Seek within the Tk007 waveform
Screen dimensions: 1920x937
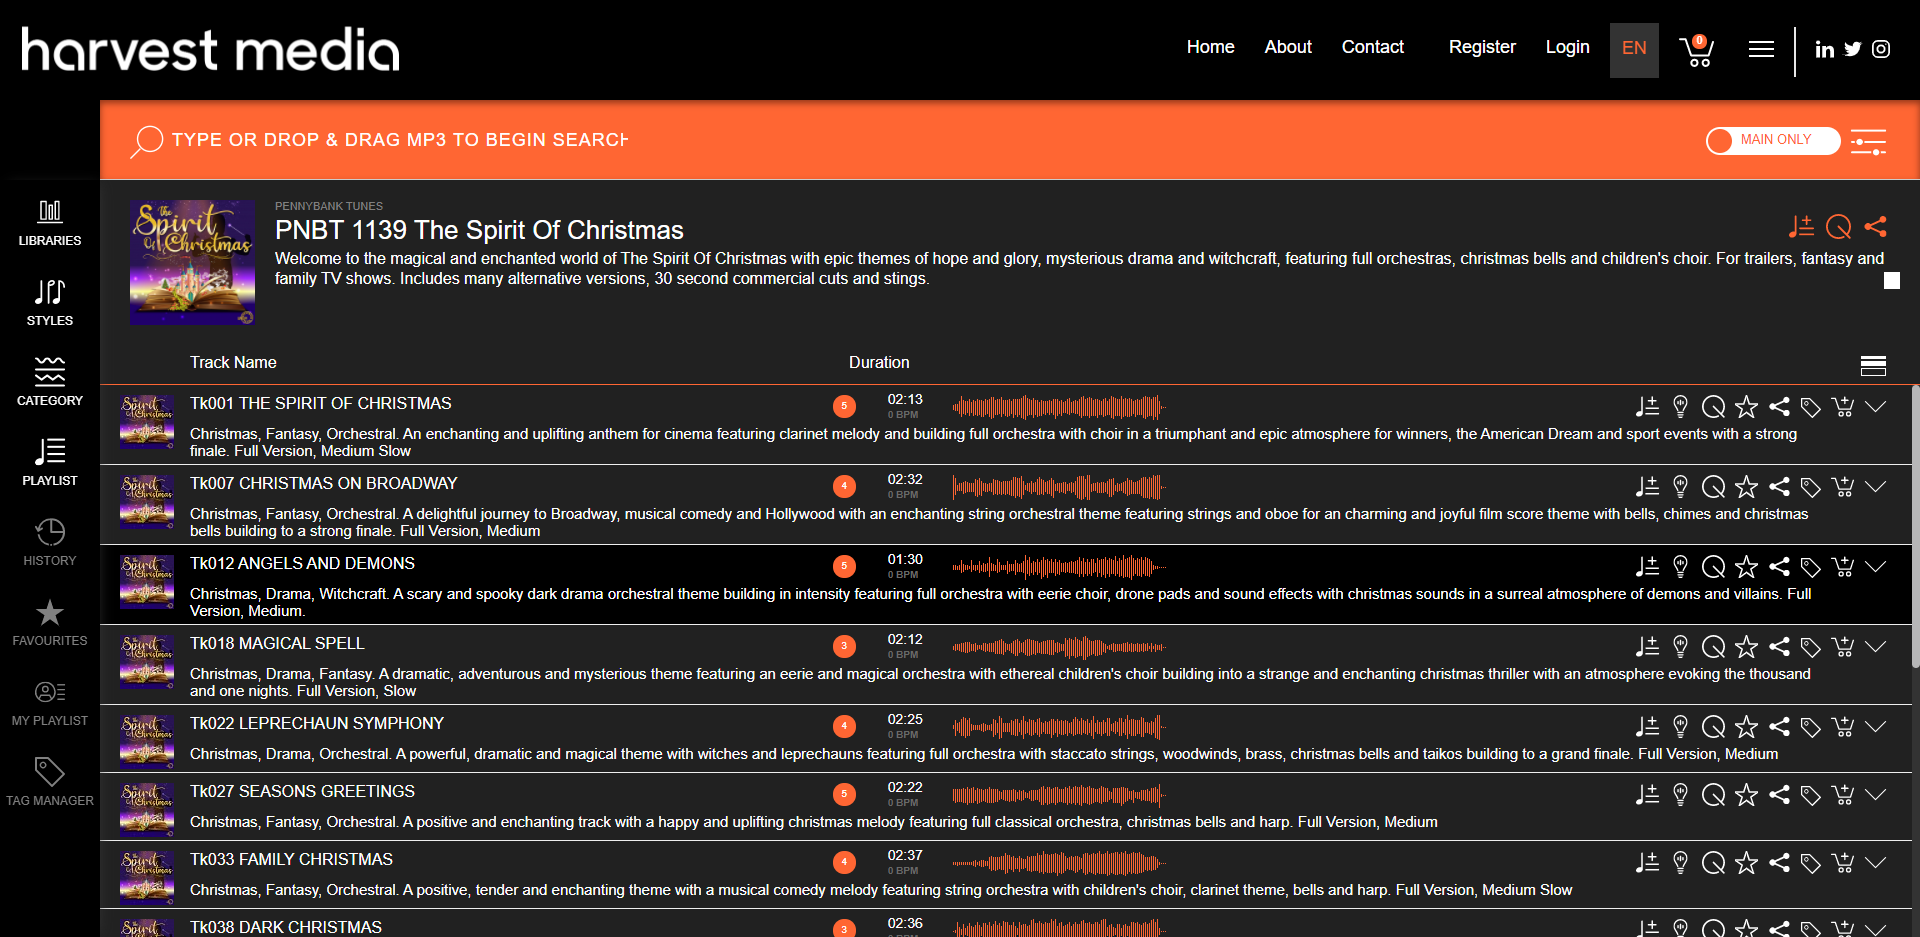1058,487
